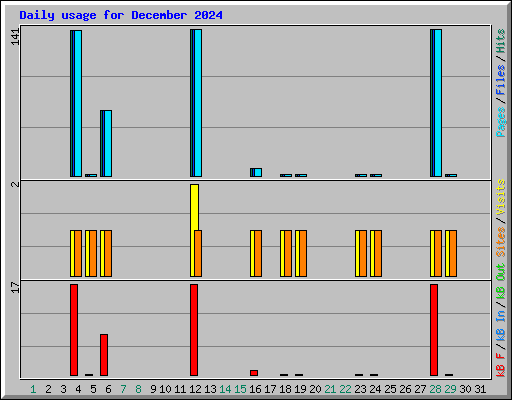Click the 'Hits' legend label

coord(501,41)
